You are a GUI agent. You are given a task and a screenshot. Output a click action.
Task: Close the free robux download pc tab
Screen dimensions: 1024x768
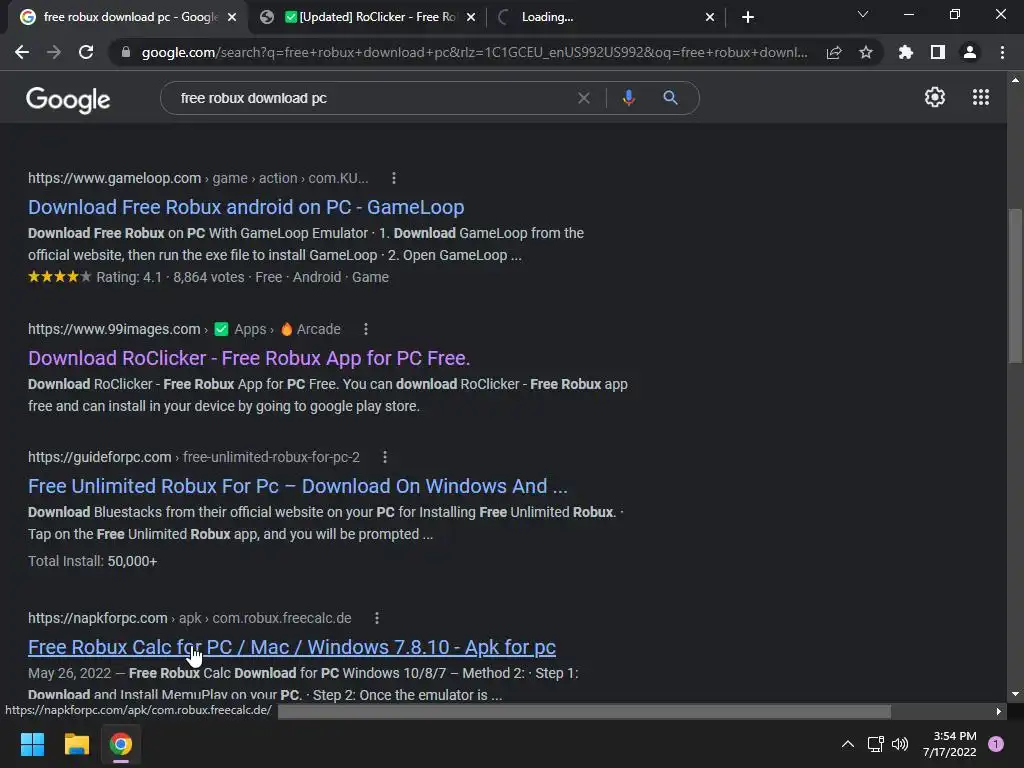tap(232, 17)
